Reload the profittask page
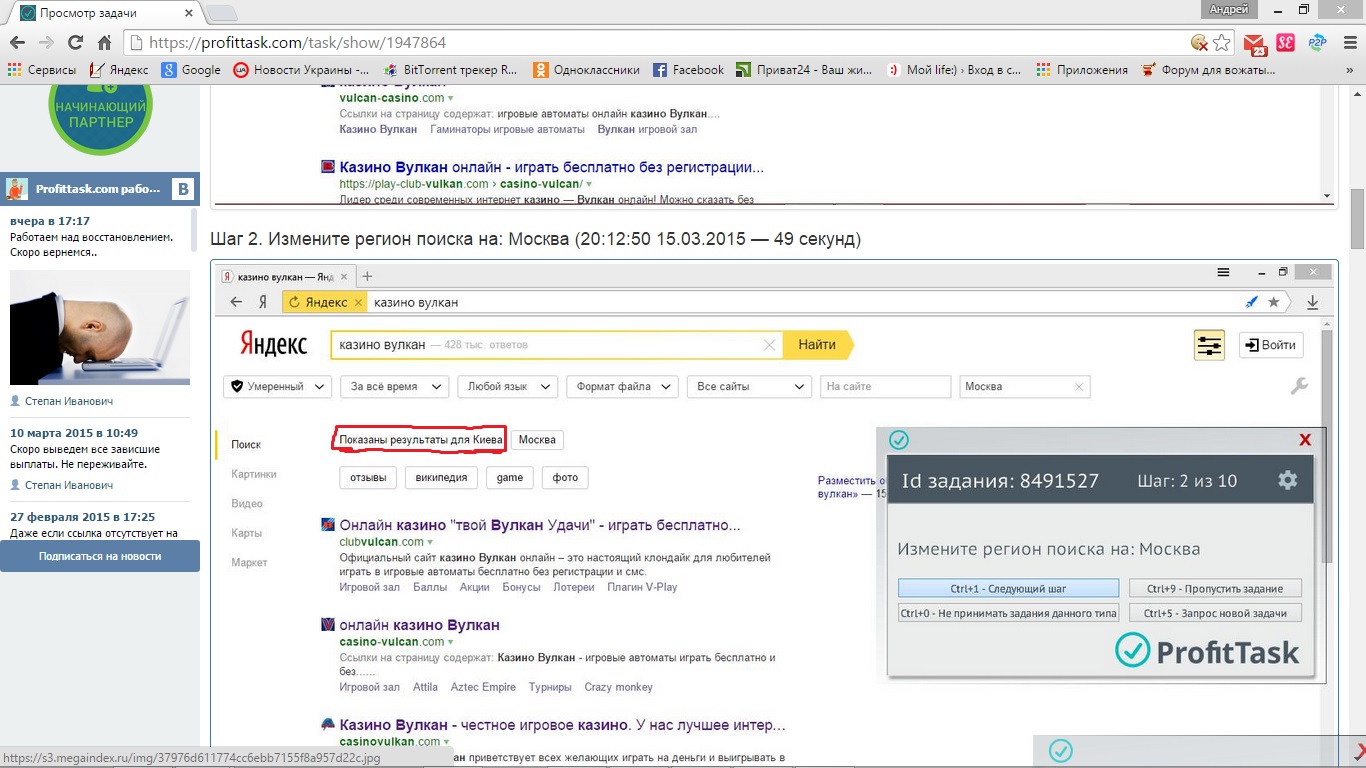This screenshot has width=1366, height=768. [x=75, y=43]
